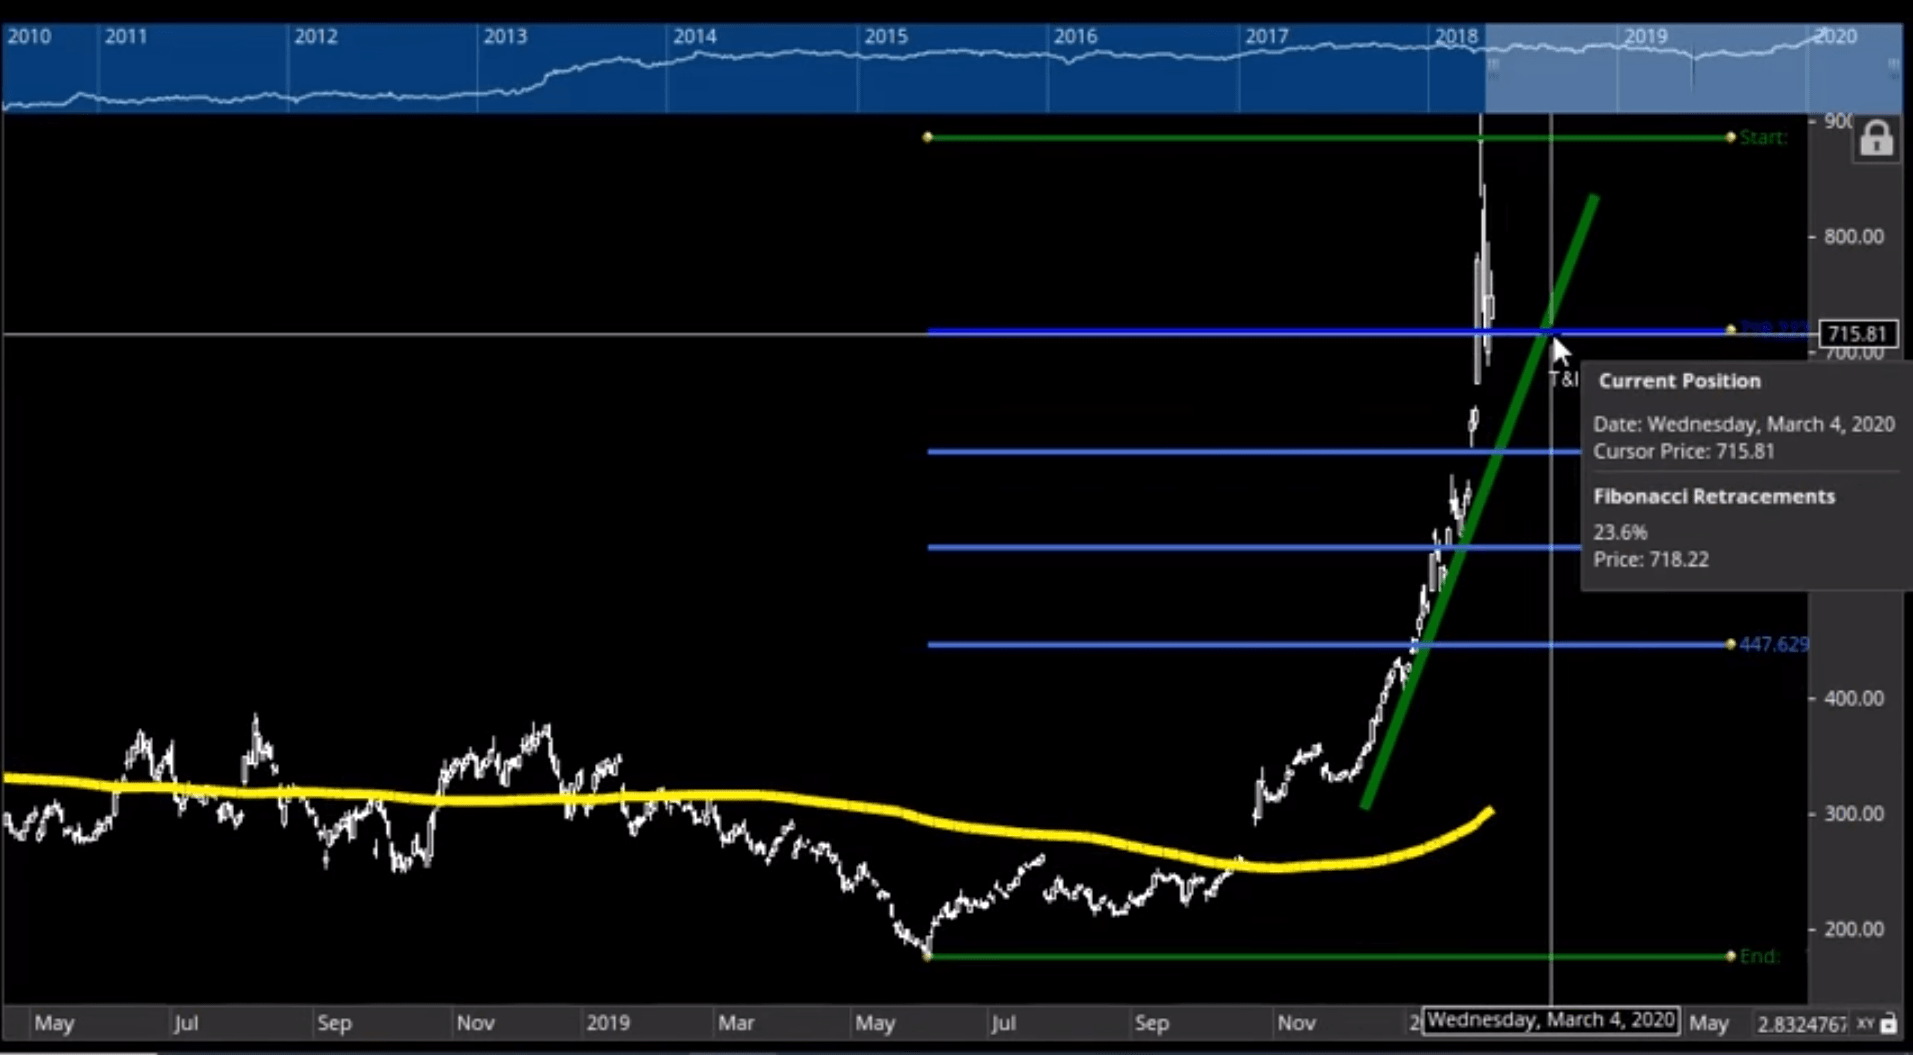Viewport: 1913px width, 1055px height.
Task: Click left handle of overview range selector
Action: coord(1492,67)
